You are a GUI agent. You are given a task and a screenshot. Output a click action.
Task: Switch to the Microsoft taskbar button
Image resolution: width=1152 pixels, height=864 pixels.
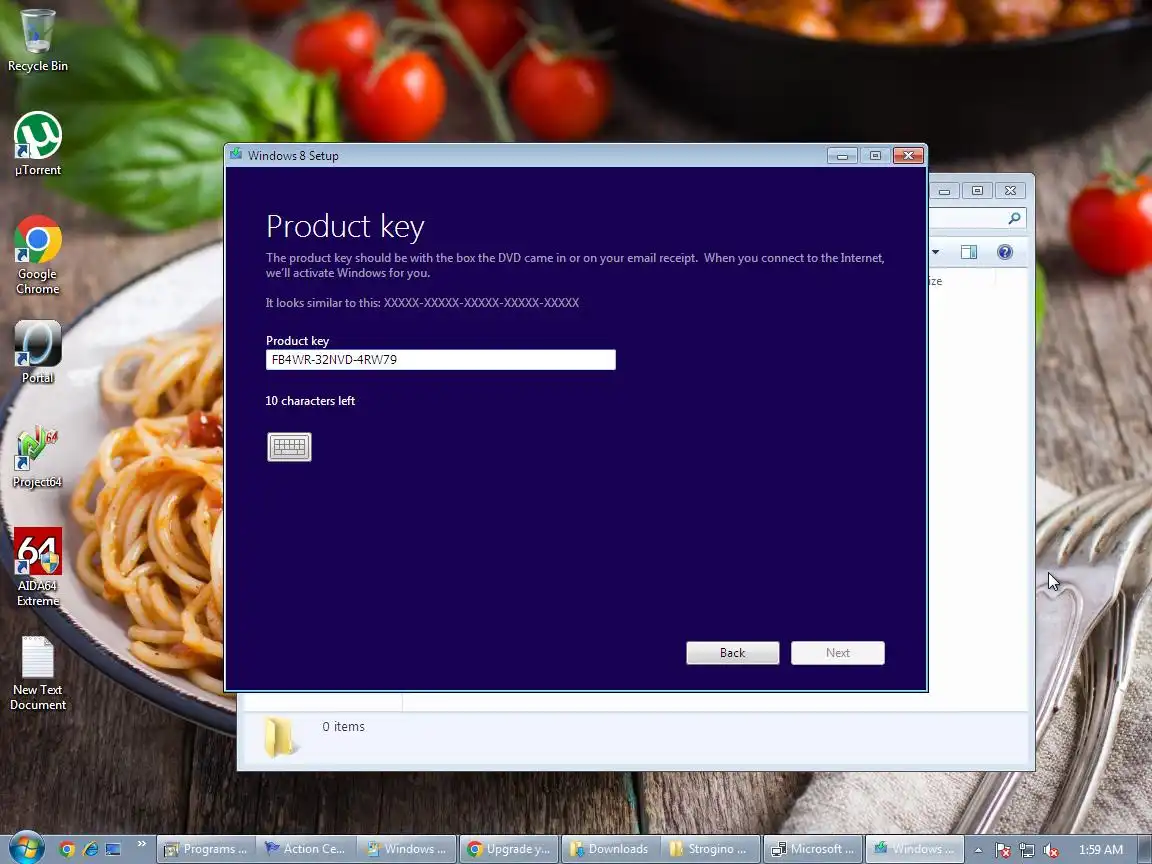pyautogui.click(x=813, y=849)
